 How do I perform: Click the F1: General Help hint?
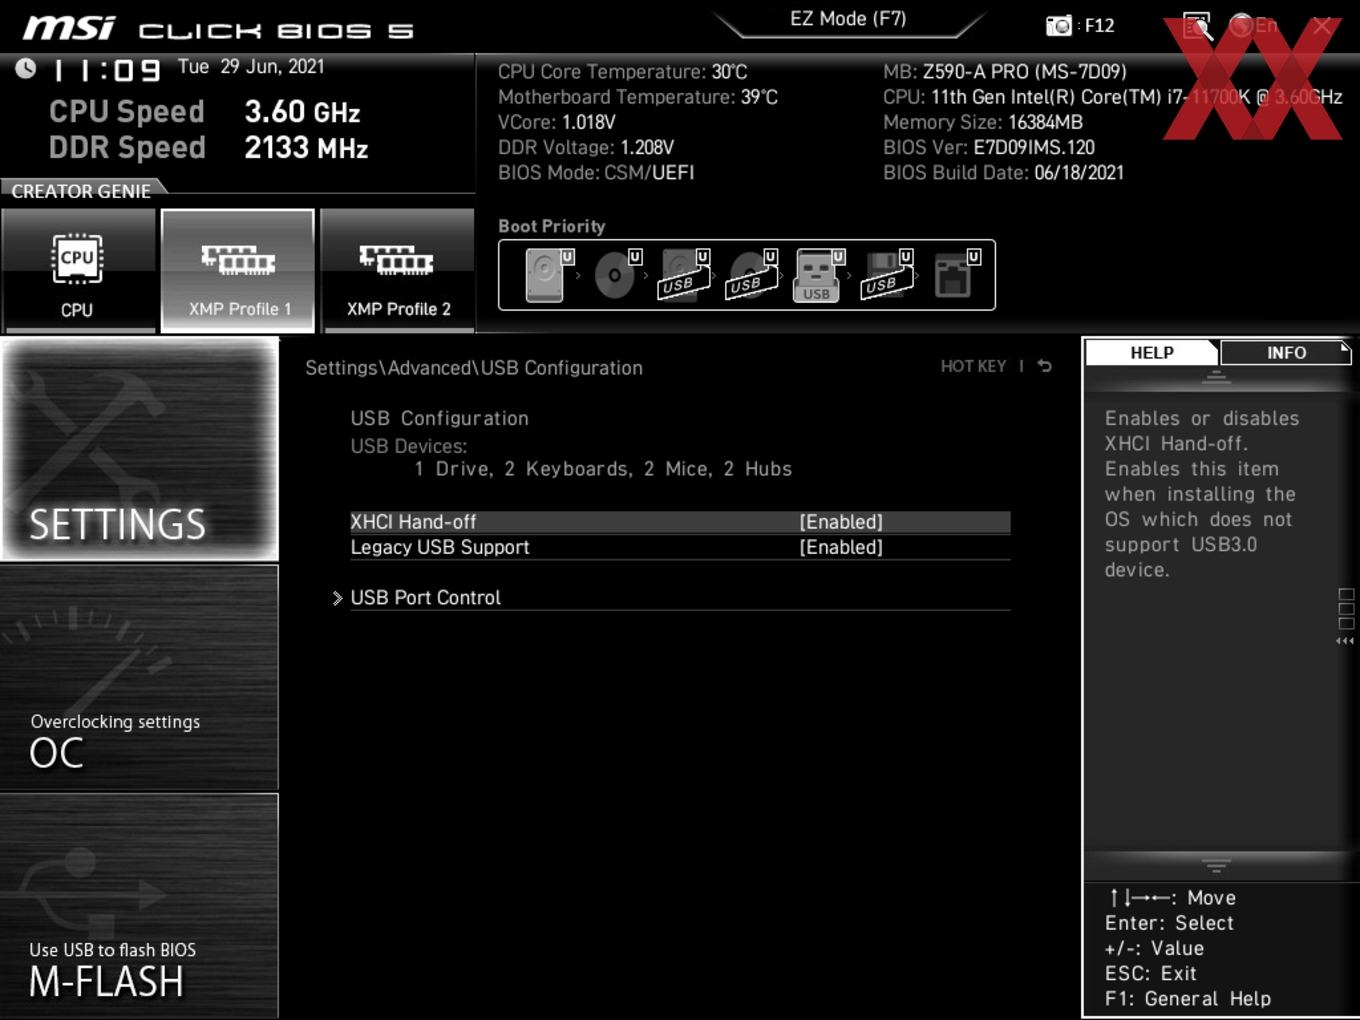1188,999
